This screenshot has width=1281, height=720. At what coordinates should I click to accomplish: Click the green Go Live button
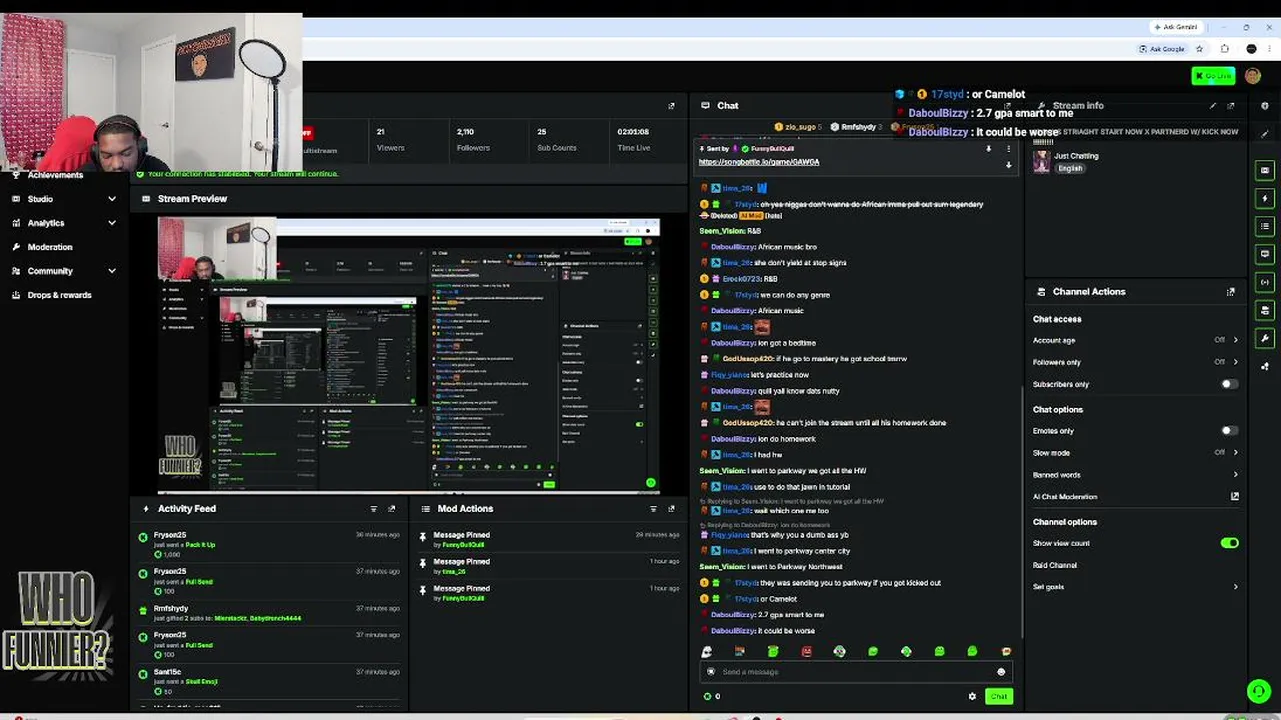tap(1213, 76)
